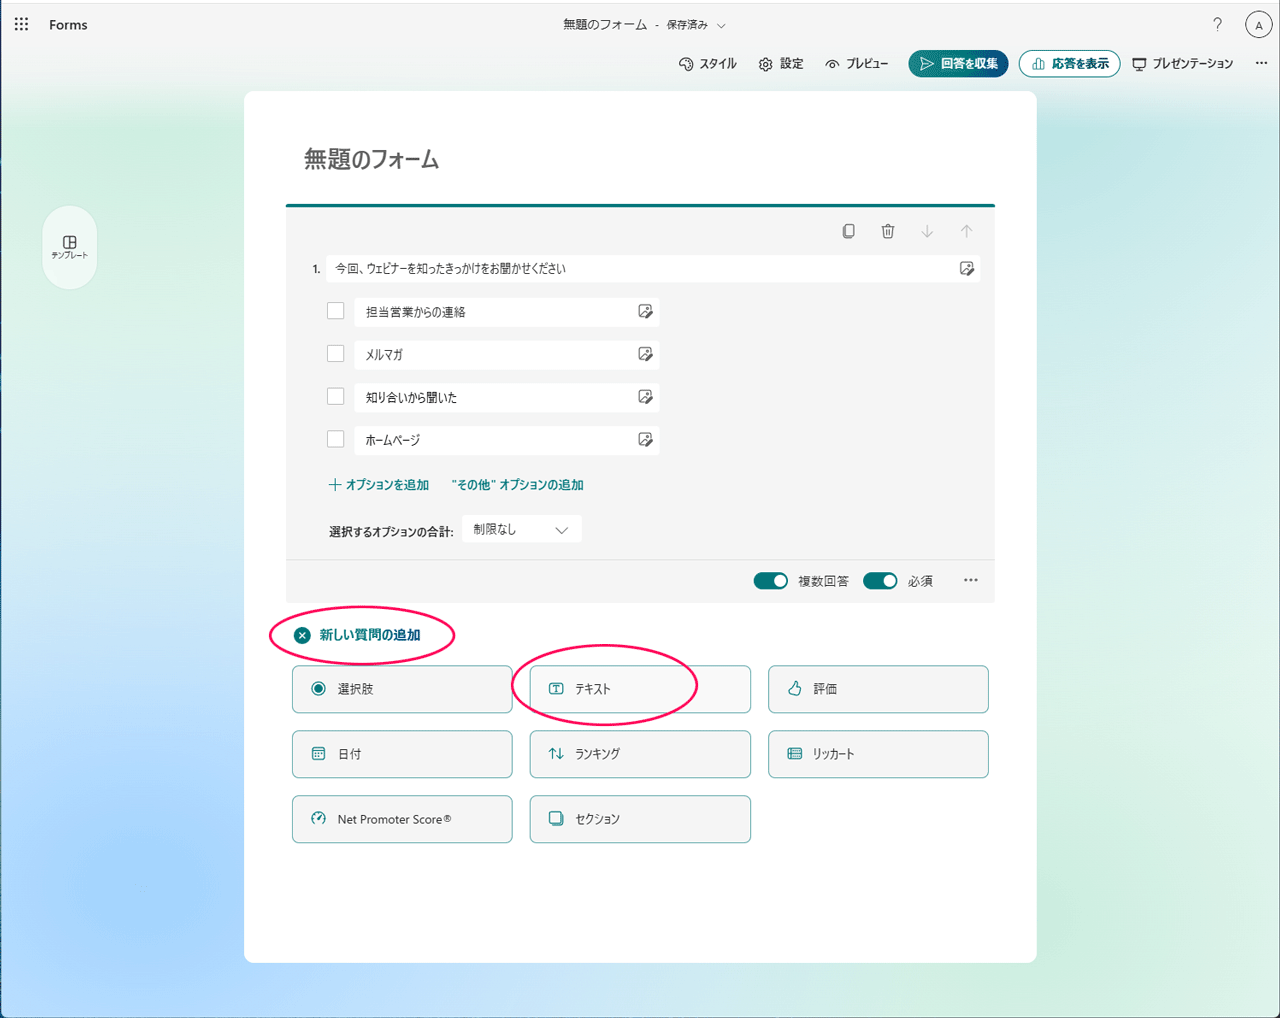Viewport: 1280px width, 1018px height.
Task: Check the メルマガ answer checkbox
Action: [x=335, y=353]
